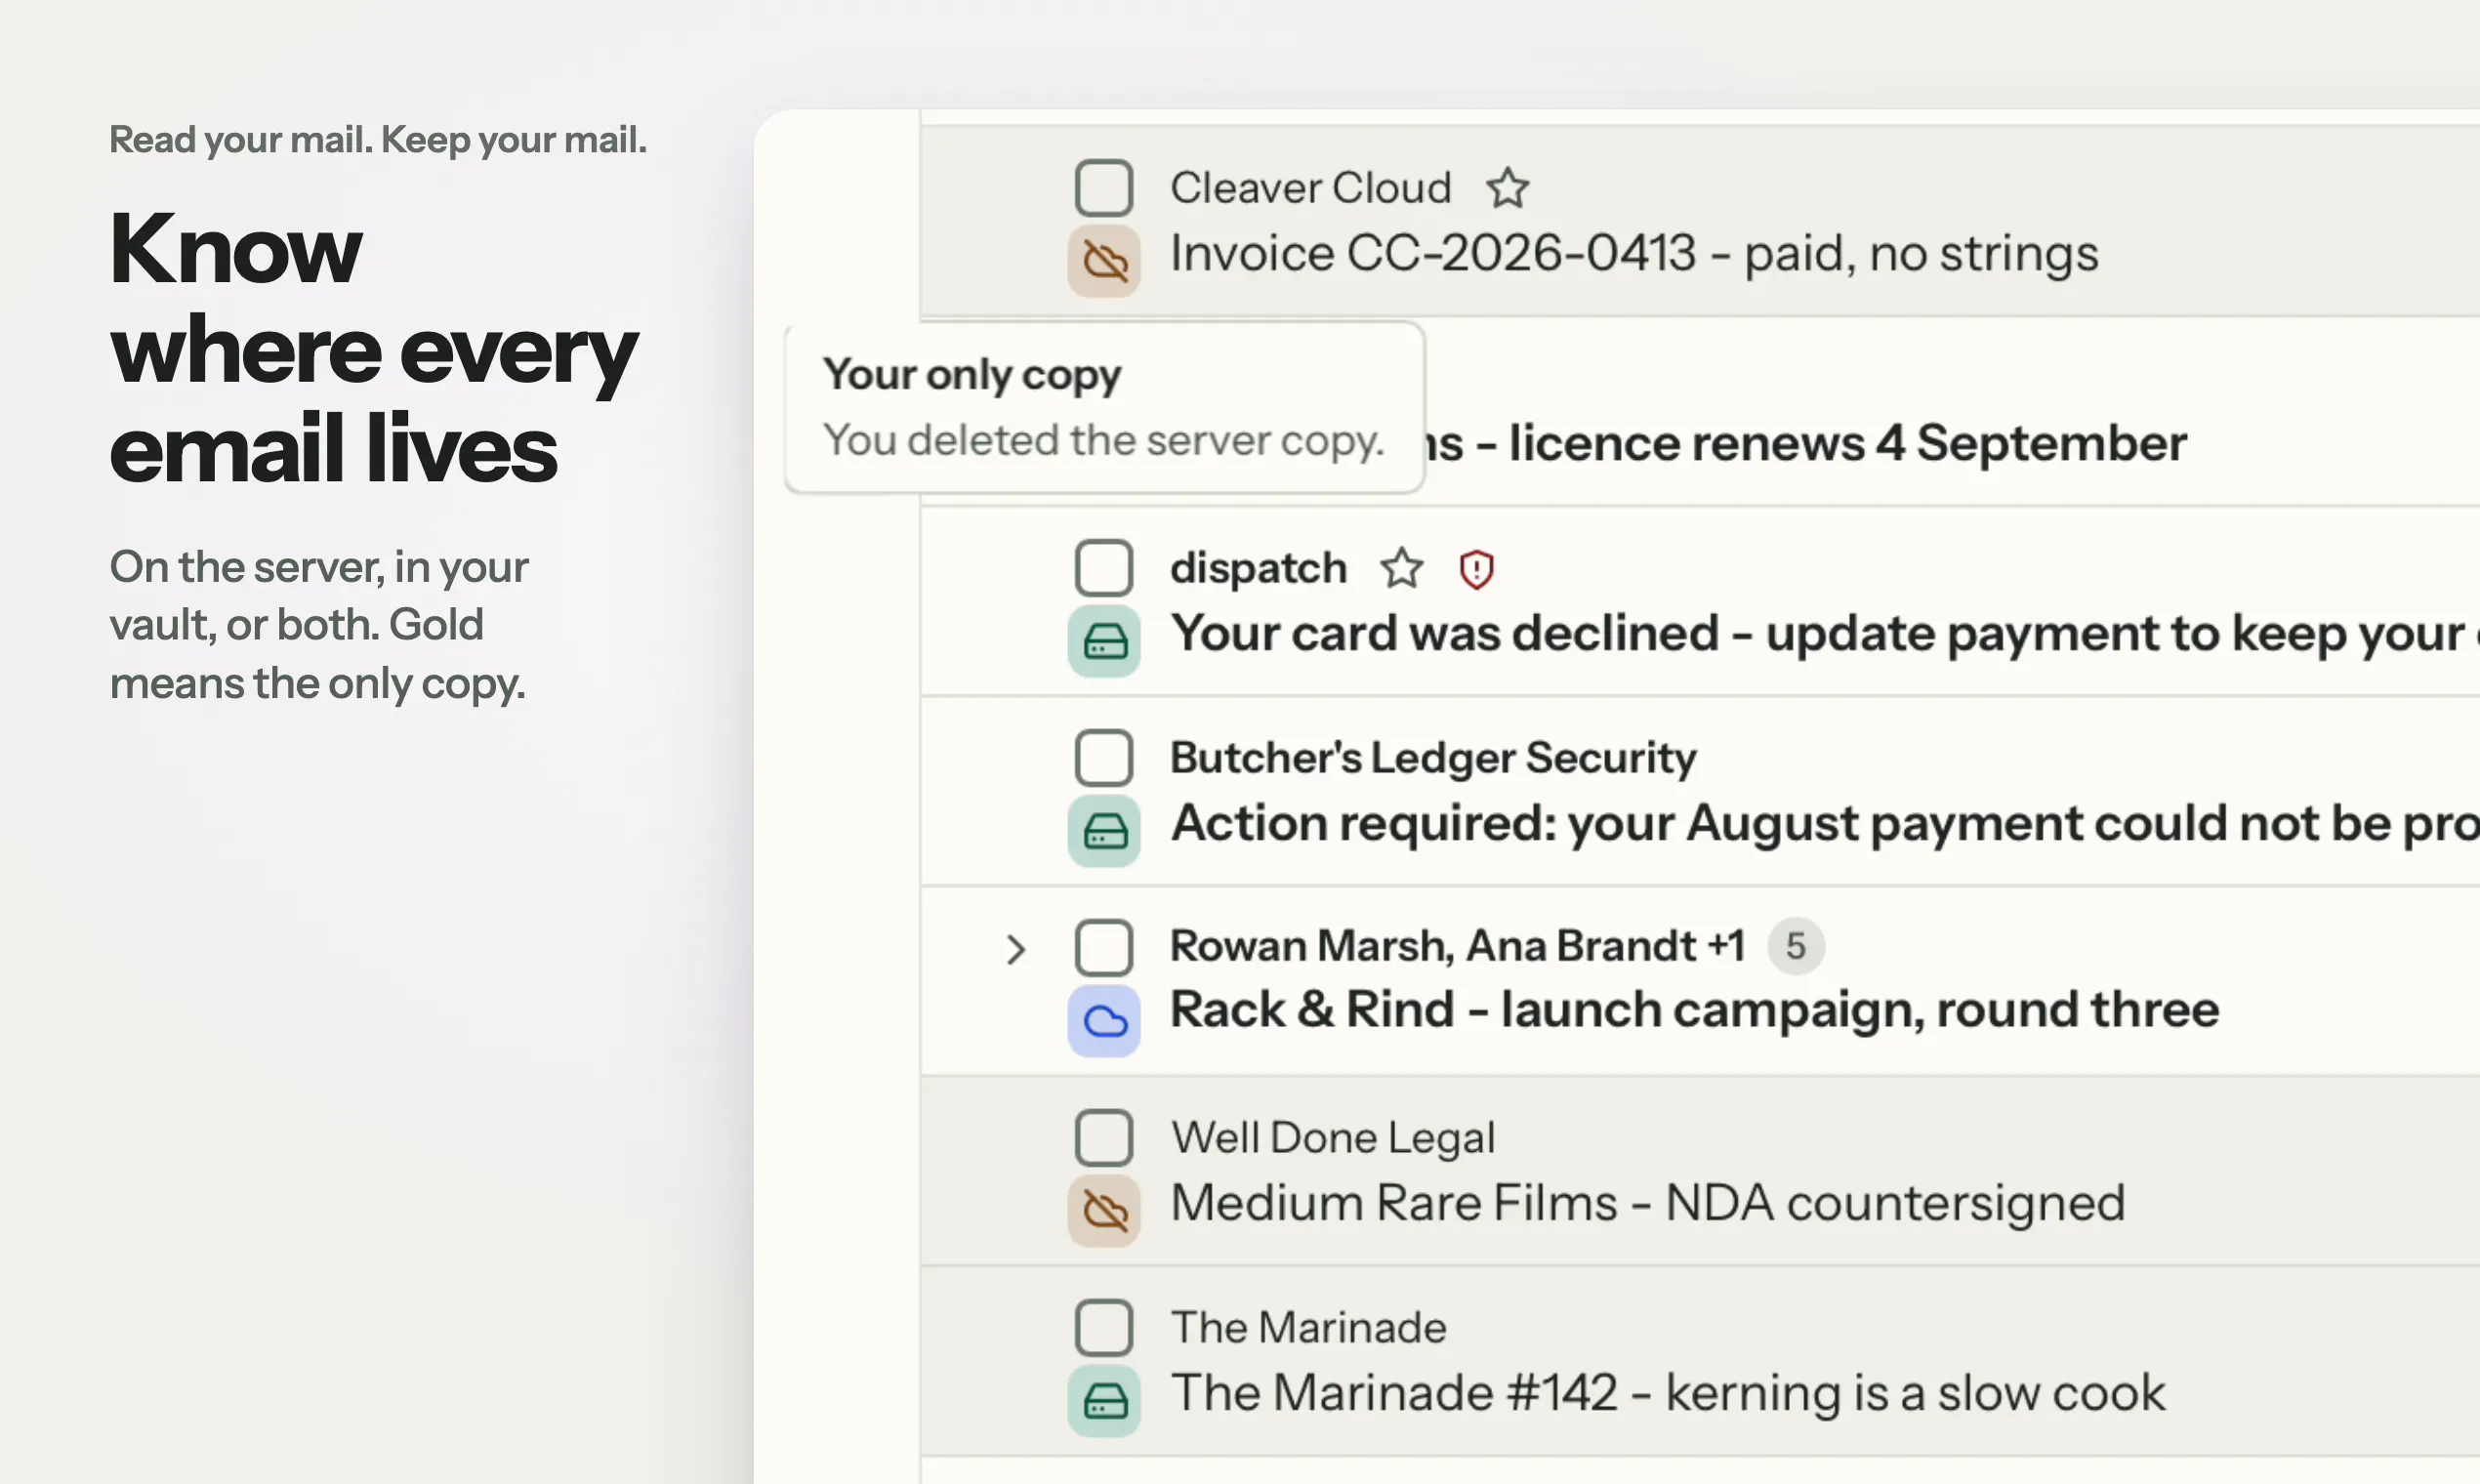Tick the Rowan Marsh, Ana Brandt thread checkbox

pyautogui.click(x=1104, y=947)
